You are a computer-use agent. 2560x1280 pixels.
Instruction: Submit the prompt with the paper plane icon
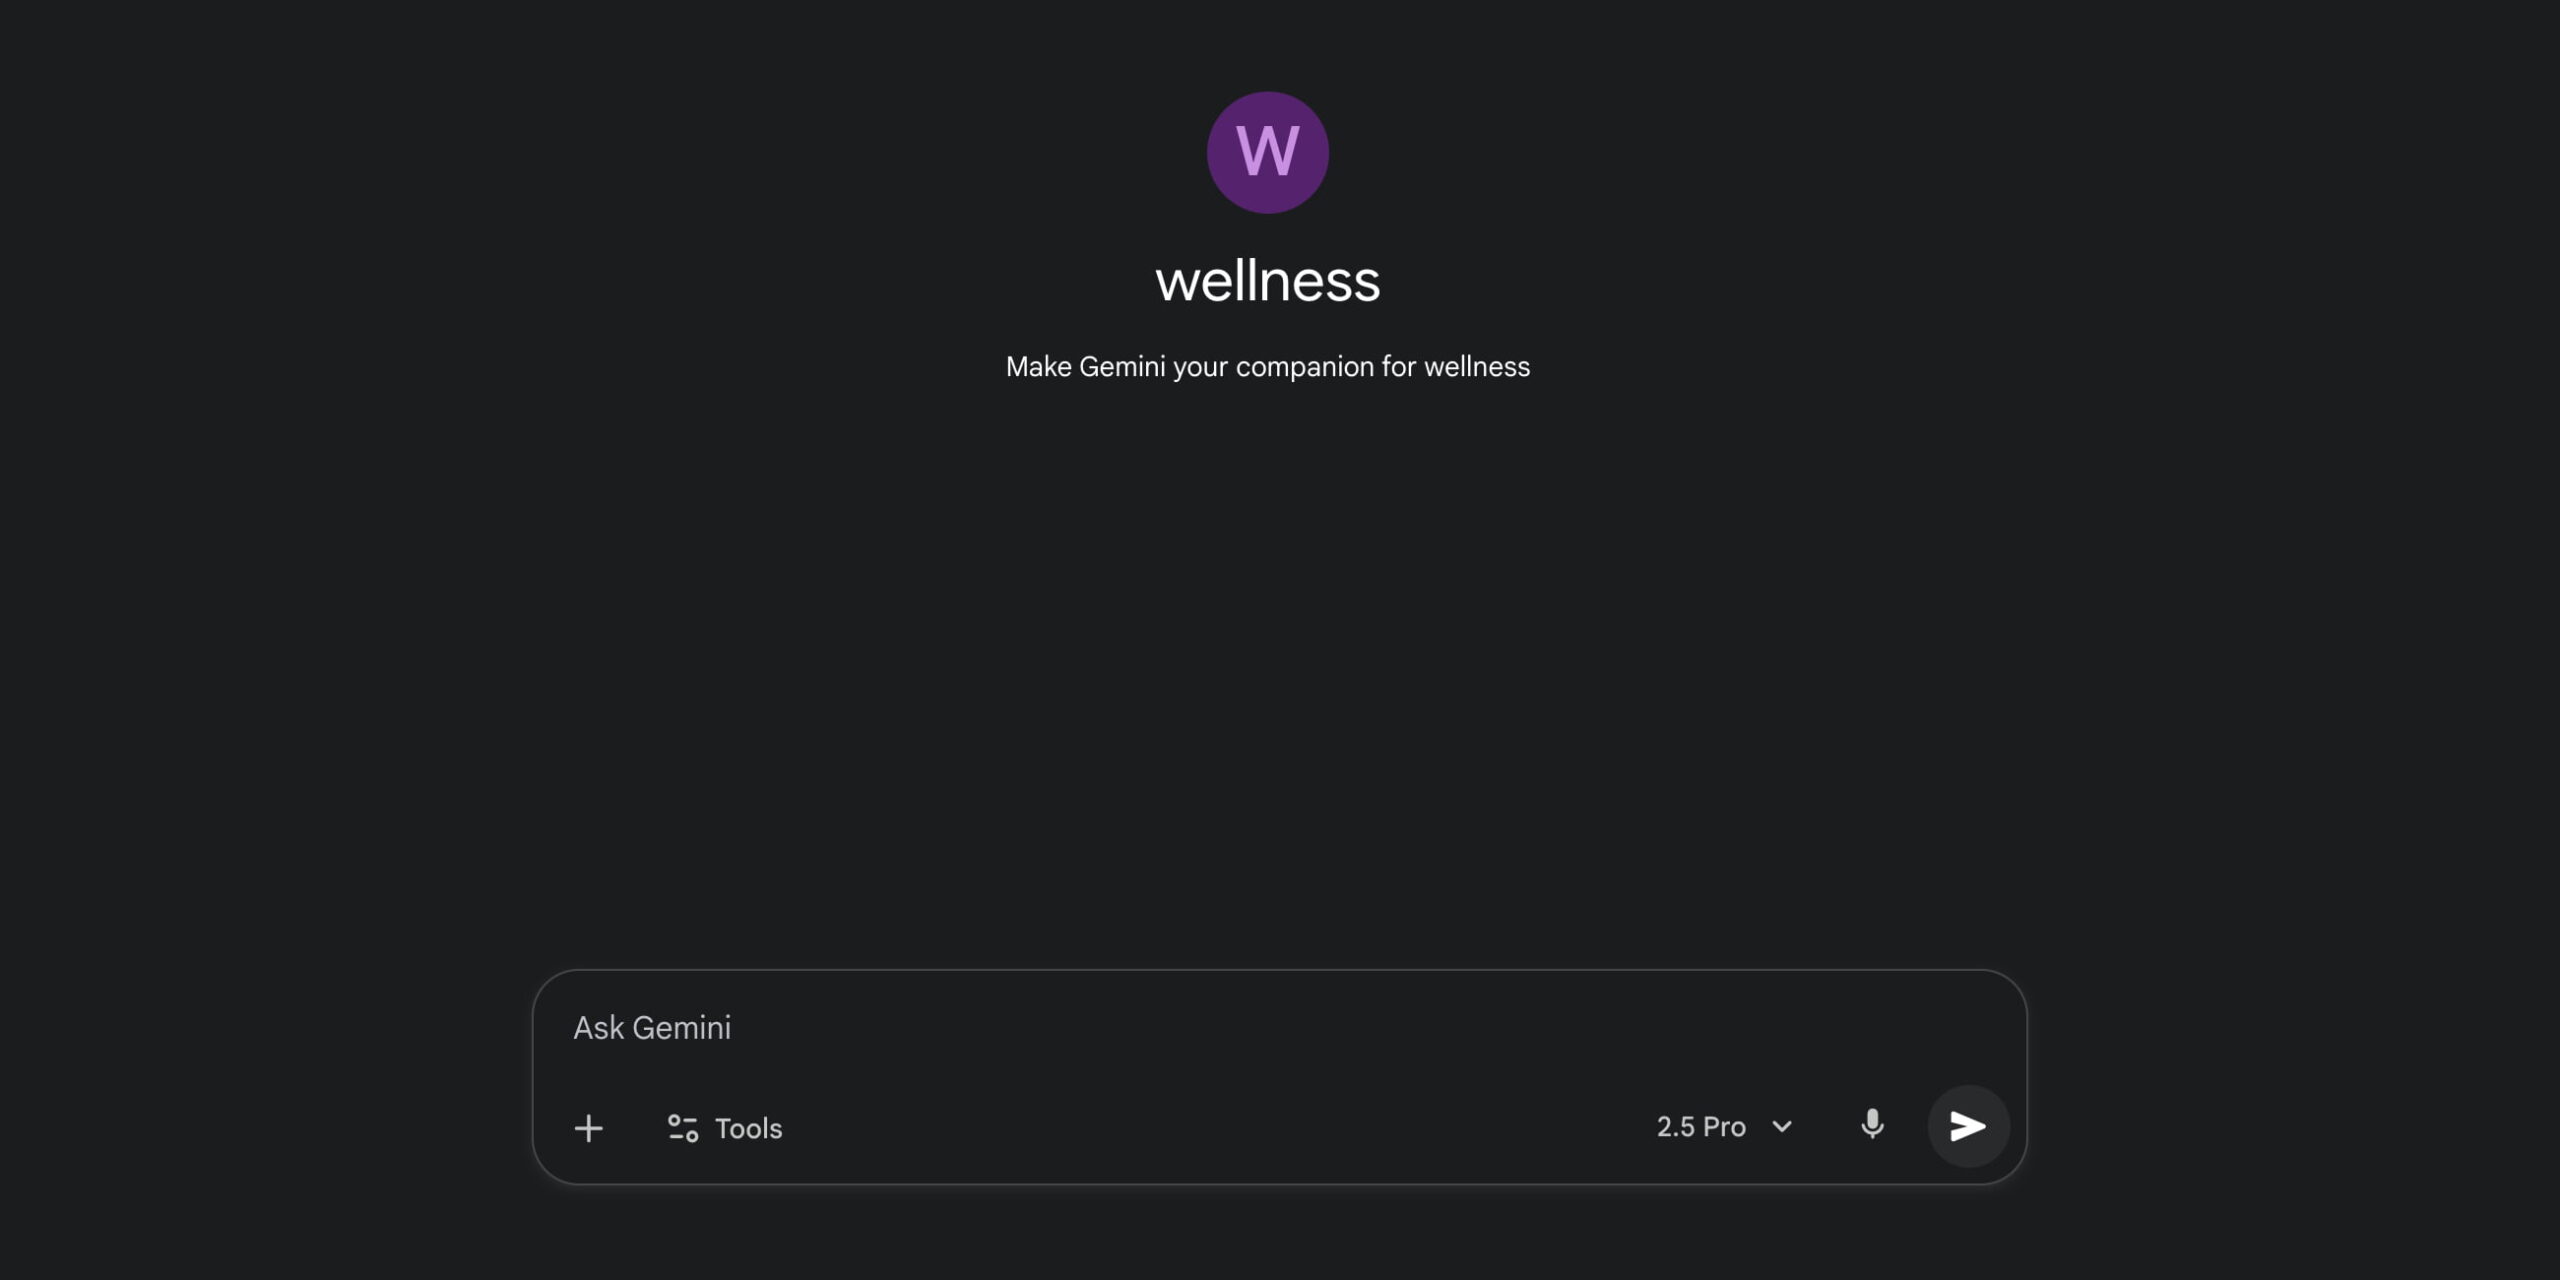click(x=1968, y=1126)
